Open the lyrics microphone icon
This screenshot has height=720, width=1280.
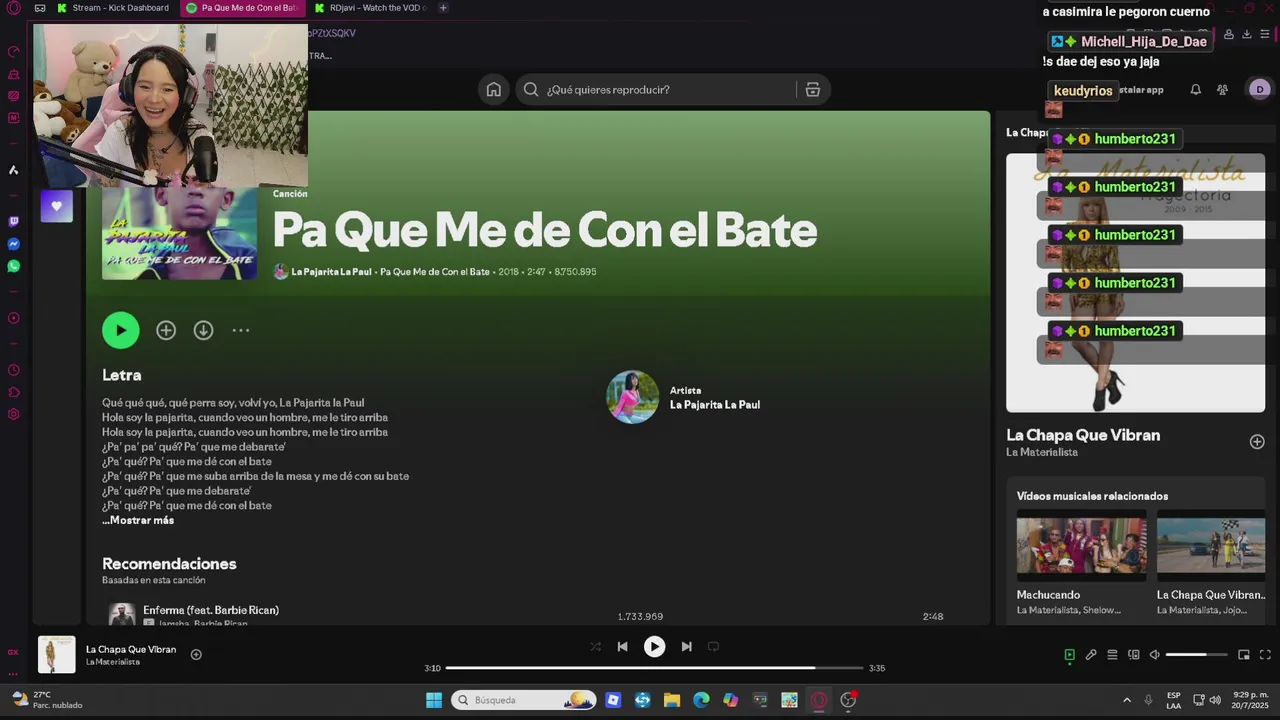coord(1091,655)
